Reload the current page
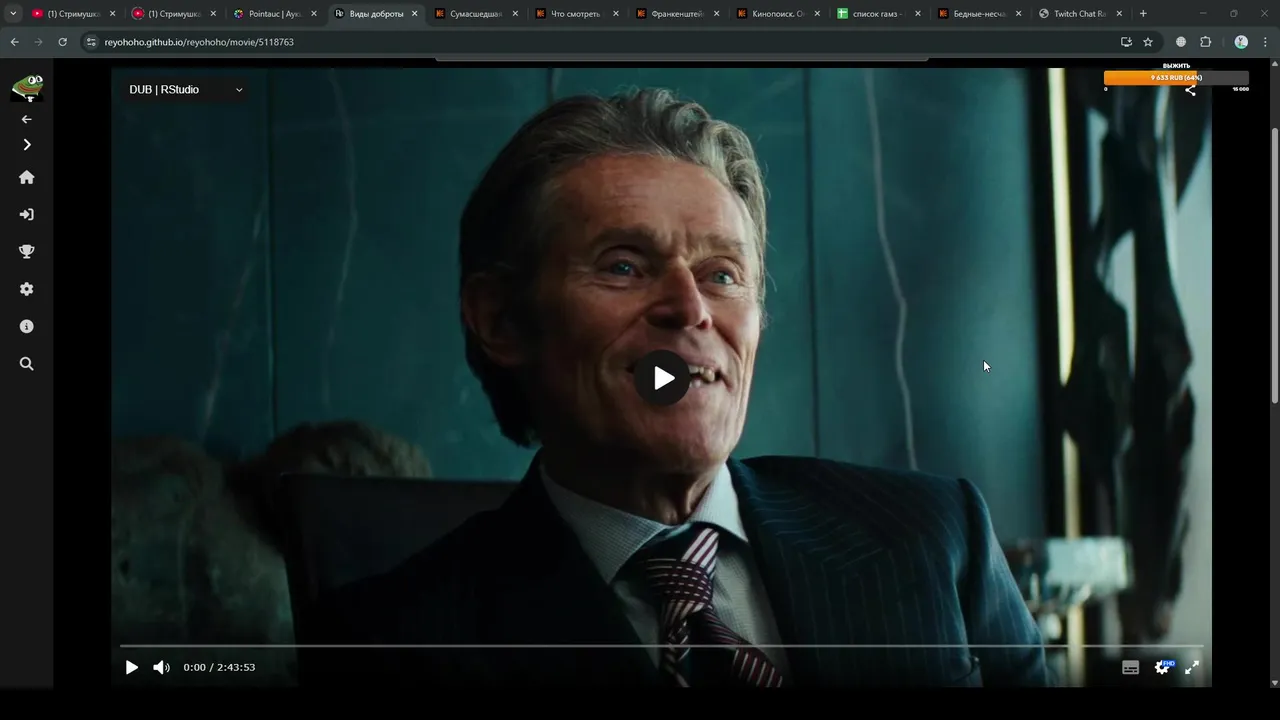The image size is (1280, 720). tap(62, 42)
